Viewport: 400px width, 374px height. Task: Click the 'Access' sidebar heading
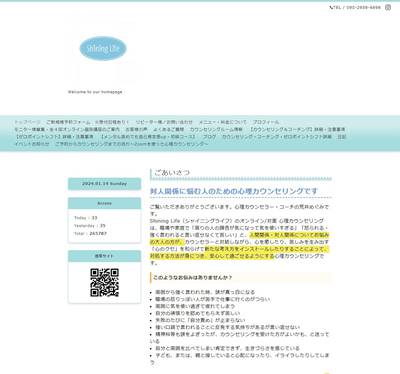pyautogui.click(x=104, y=203)
